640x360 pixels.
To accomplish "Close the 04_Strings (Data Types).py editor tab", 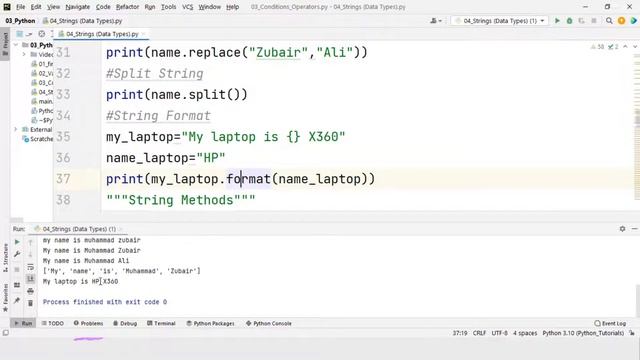I will click(144, 34).
